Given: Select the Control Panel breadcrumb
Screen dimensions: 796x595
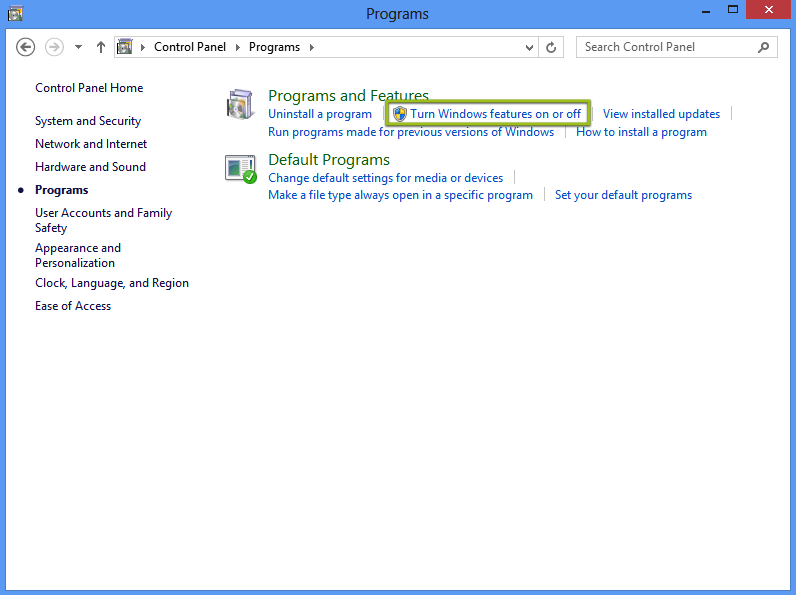Looking at the screenshot, I should click(190, 47).
